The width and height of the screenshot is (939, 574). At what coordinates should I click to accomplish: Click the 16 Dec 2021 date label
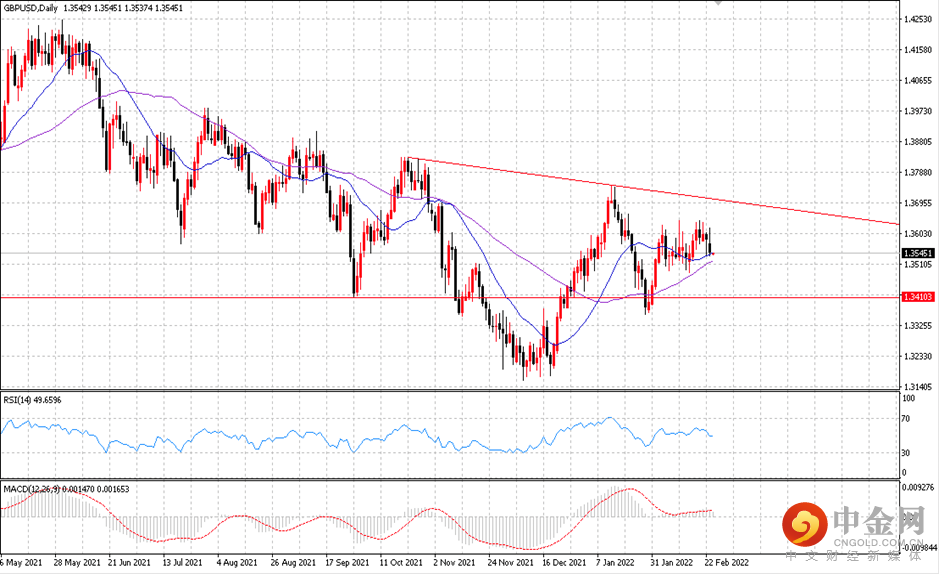[564, 563]
